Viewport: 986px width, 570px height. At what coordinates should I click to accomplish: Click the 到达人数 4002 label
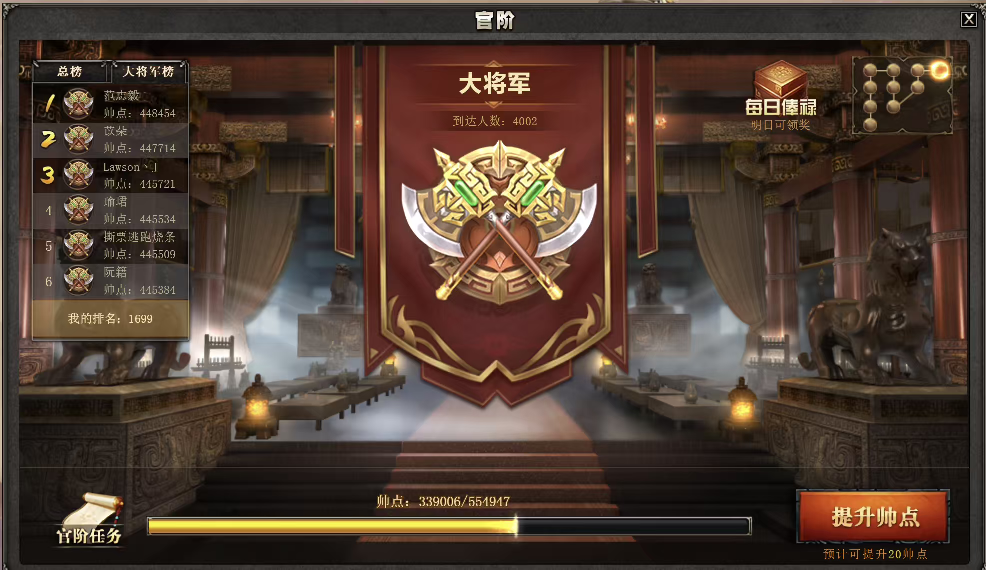pyautogui.click(x=495, y=121)
